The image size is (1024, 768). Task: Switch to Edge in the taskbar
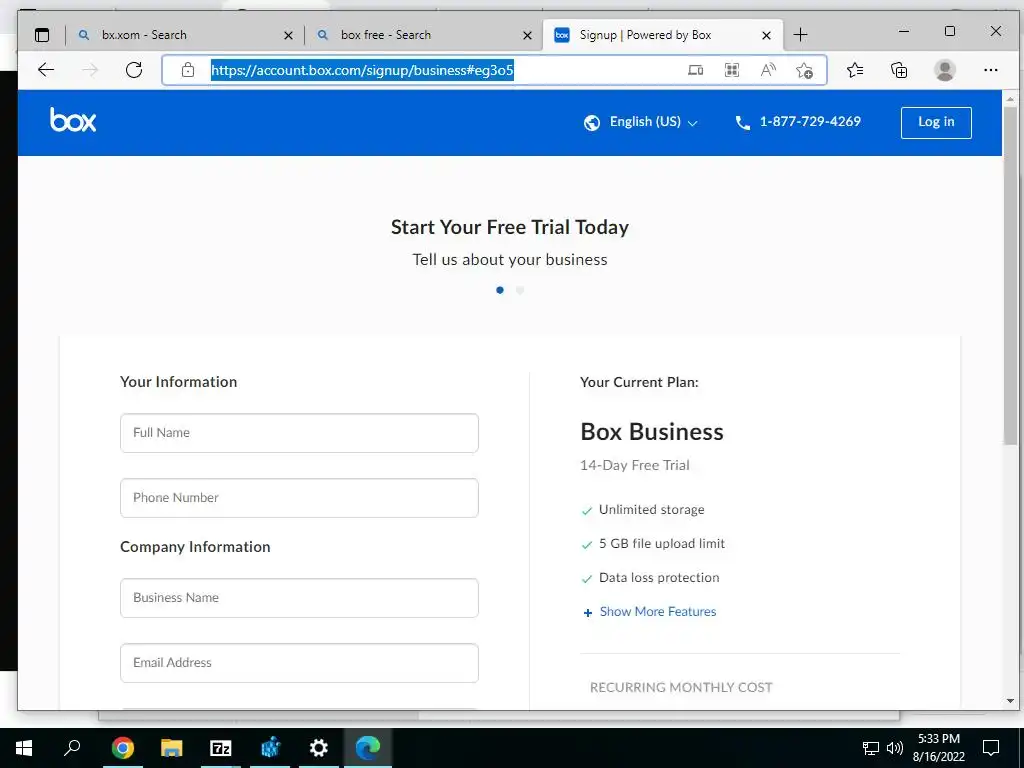coord(368,748)
